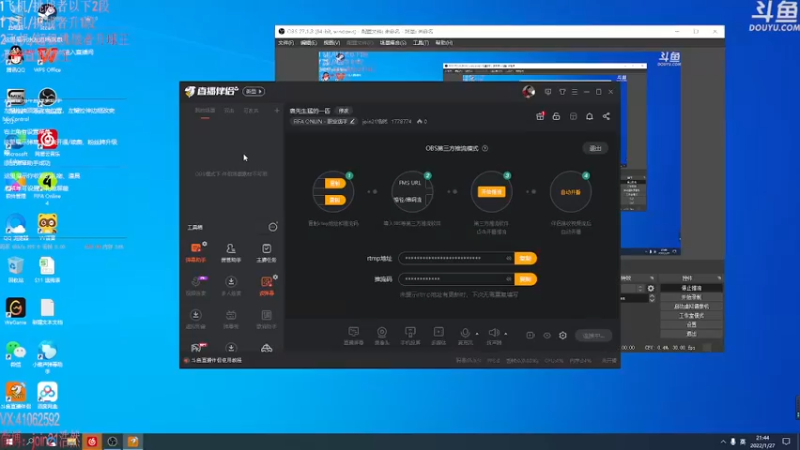Click Studio Mode in OBS controls
The height and width of the screenshot is (450, 800).
[x=691, y=316]
